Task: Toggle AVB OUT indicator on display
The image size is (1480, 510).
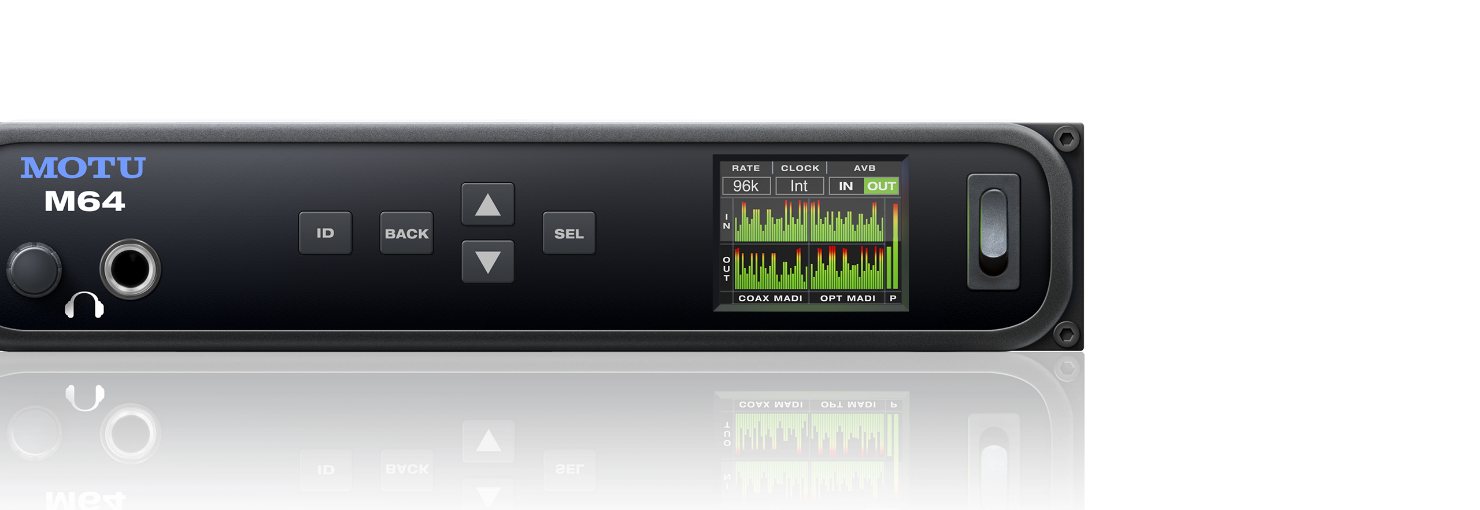Action: [x=881, y=186]
